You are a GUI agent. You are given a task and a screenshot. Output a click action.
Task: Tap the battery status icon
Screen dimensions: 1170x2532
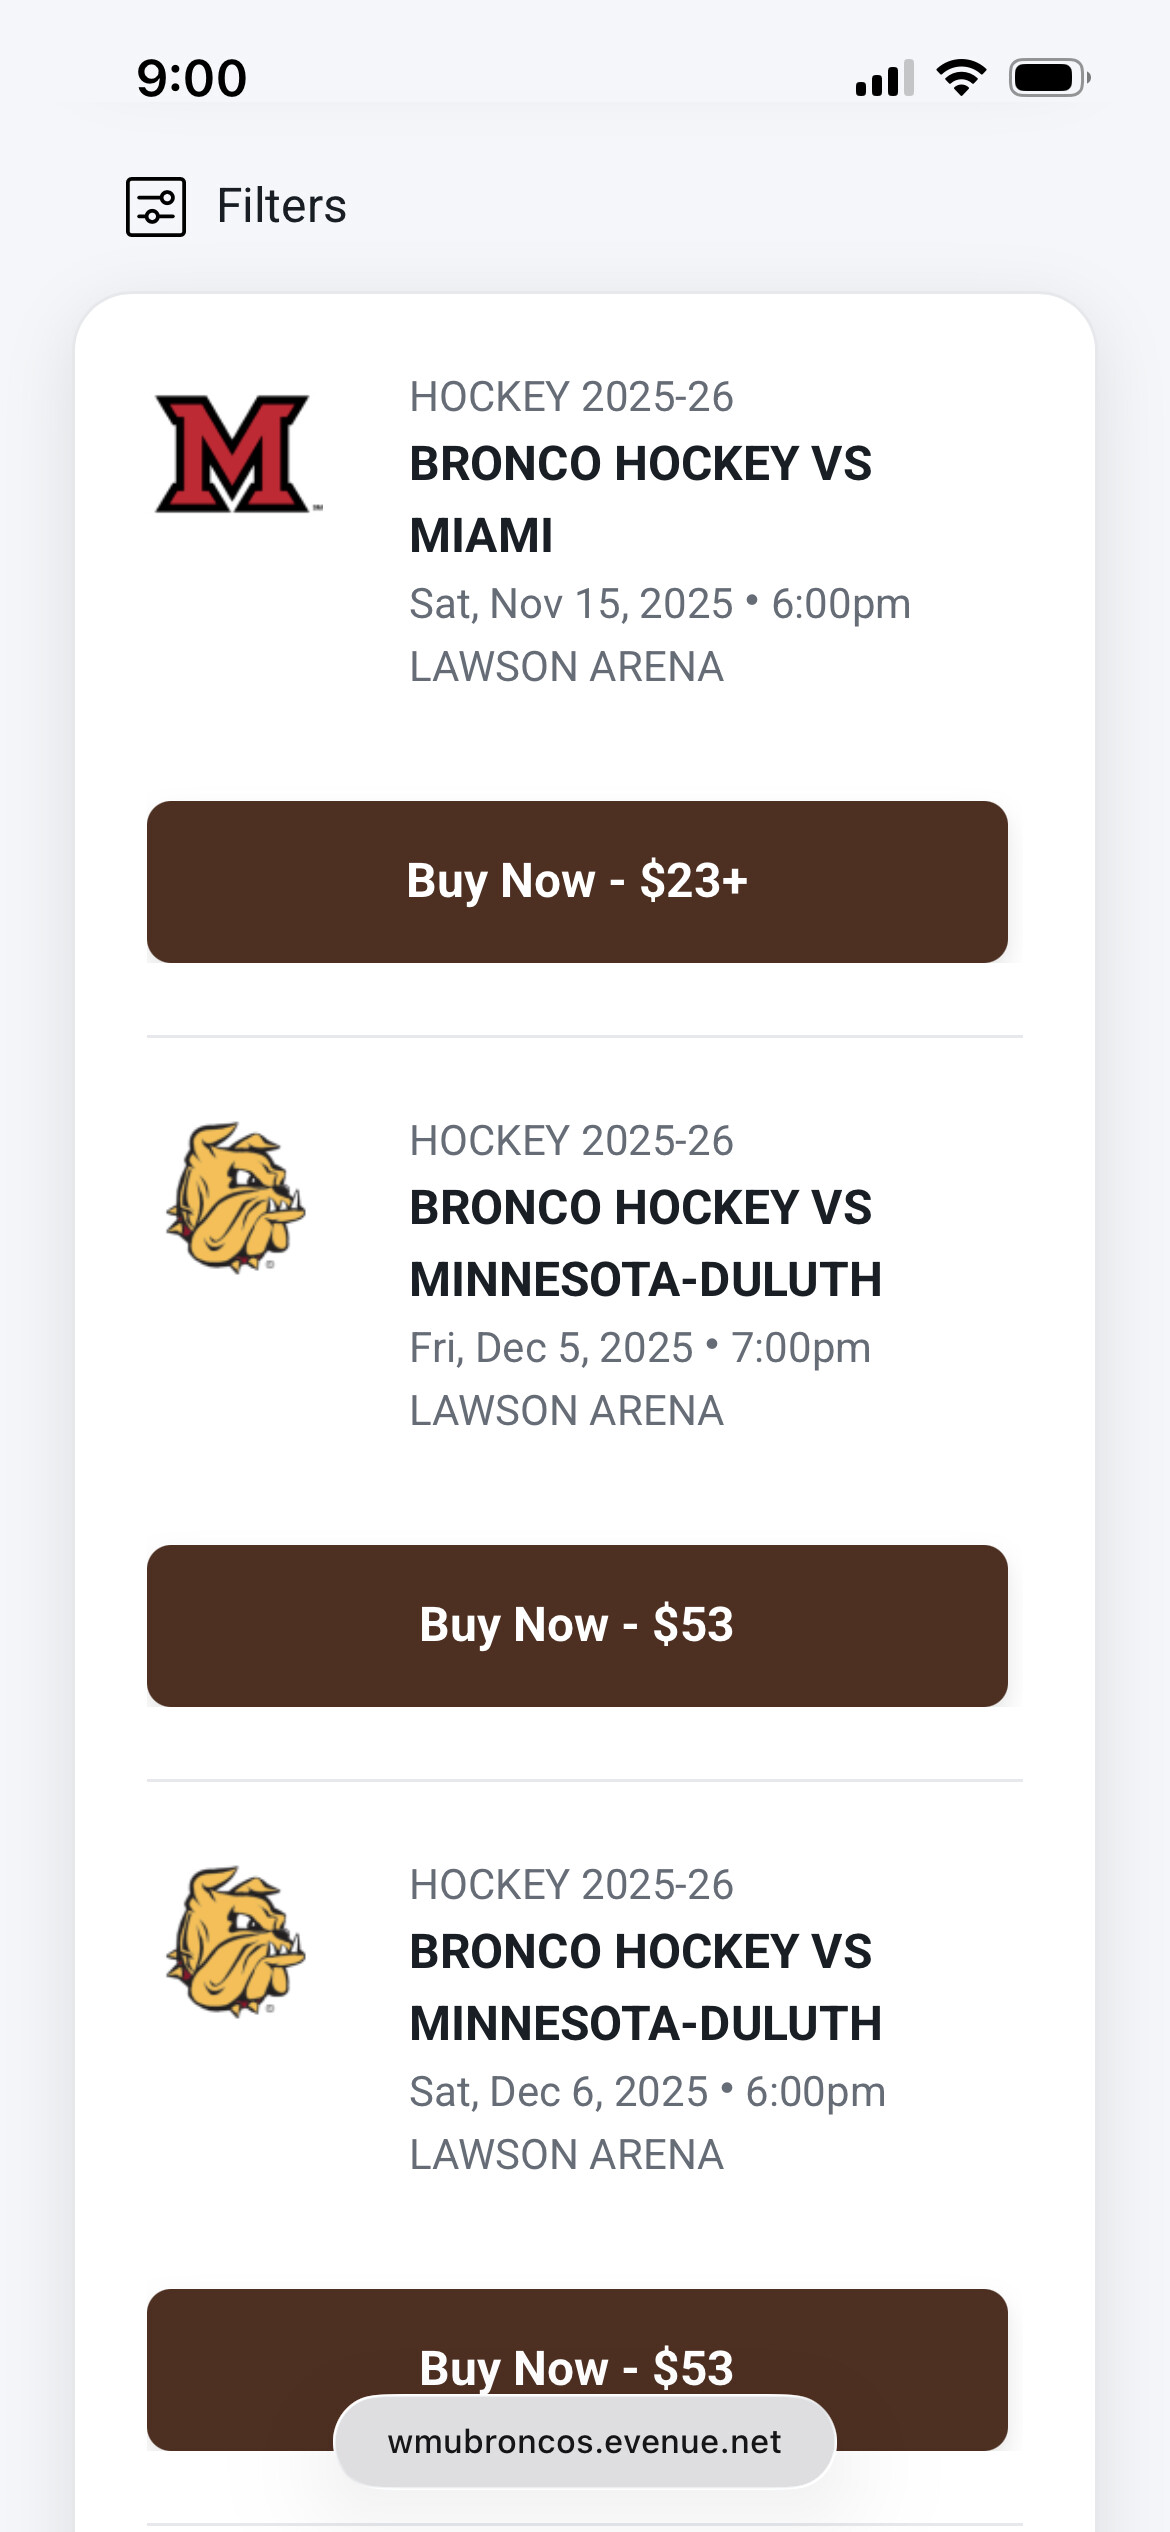pos(1048,78)
